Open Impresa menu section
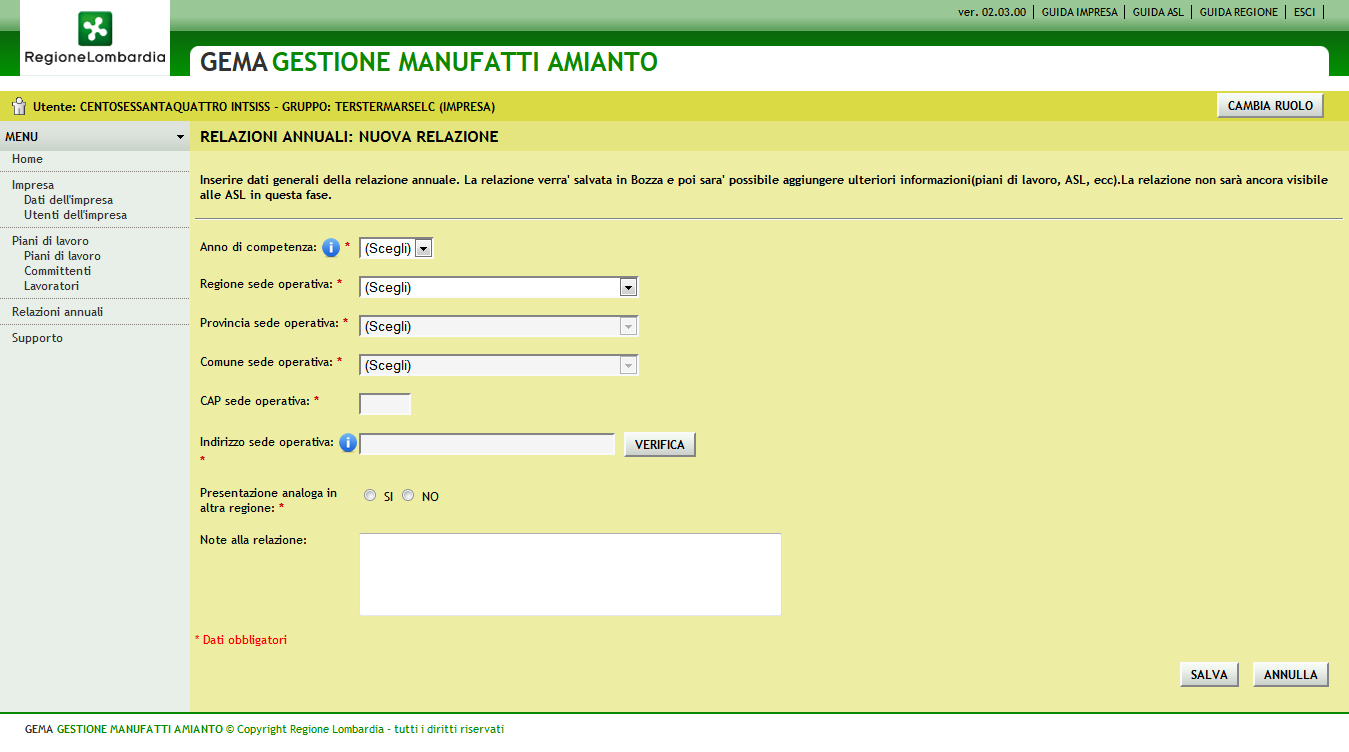This screenshot has height=752, width=1349. pyautogui.click(x=33, y=185)
